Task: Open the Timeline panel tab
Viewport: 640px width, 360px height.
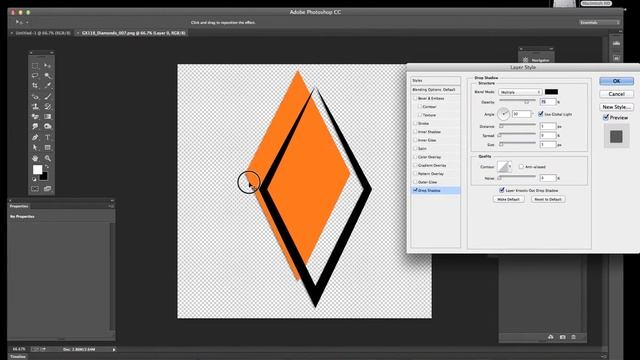Action: point(18,357)
